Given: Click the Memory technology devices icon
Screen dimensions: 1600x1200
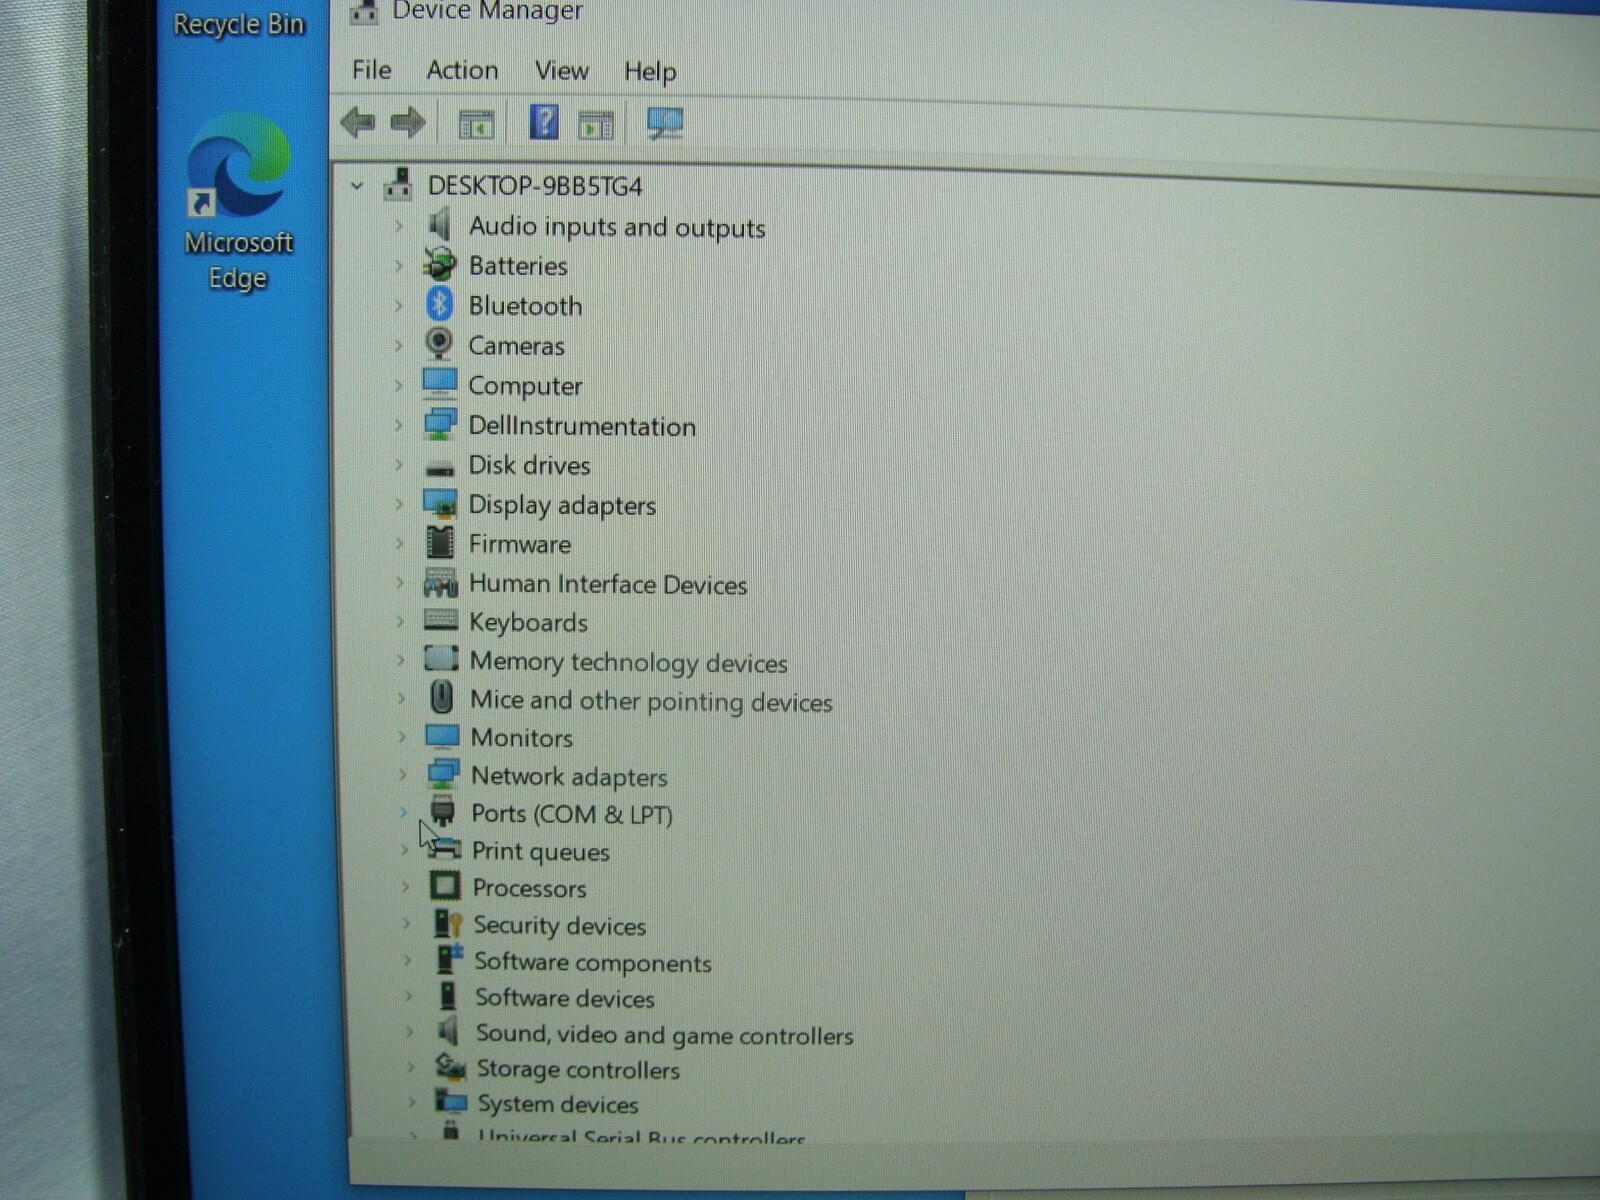Looking at the screenshot, I should coord(441,659).
